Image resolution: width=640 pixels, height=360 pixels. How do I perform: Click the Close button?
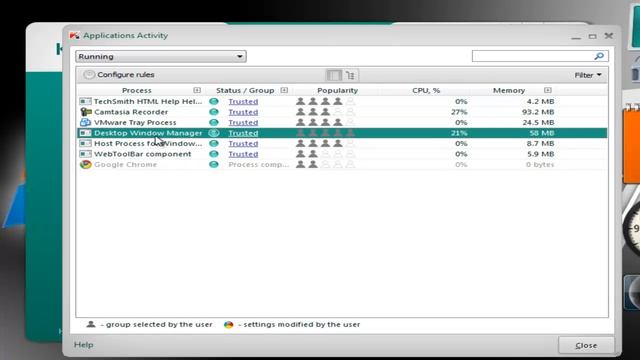[x=586, y=345]
